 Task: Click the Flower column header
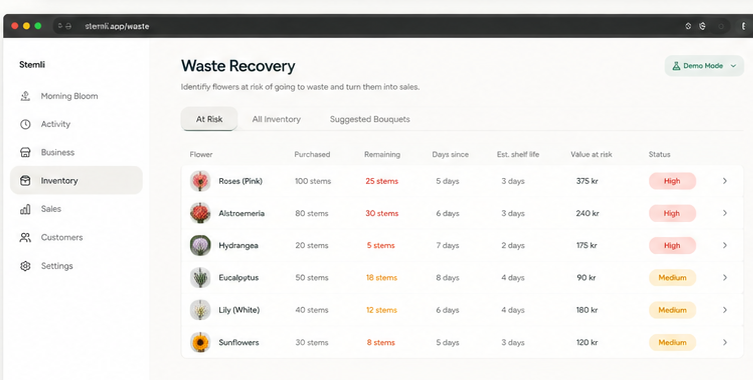201,154
